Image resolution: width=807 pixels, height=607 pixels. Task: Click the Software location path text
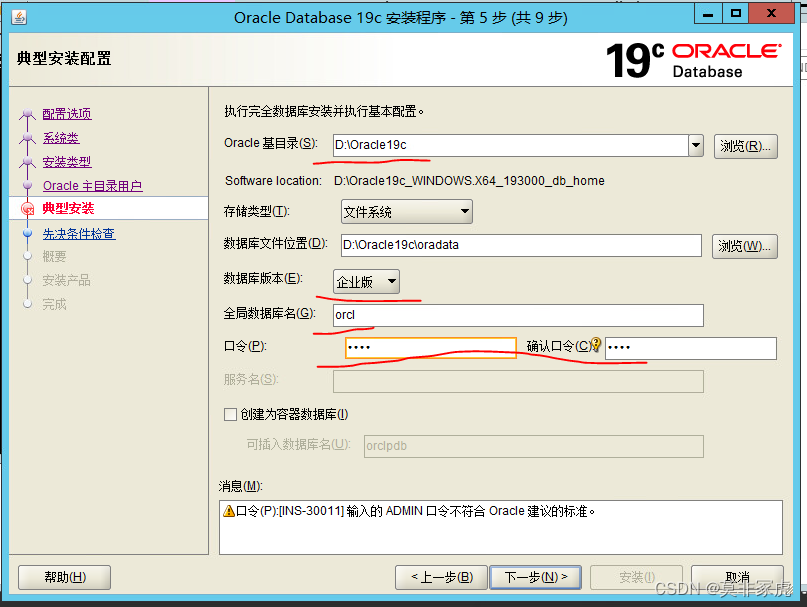469,181
